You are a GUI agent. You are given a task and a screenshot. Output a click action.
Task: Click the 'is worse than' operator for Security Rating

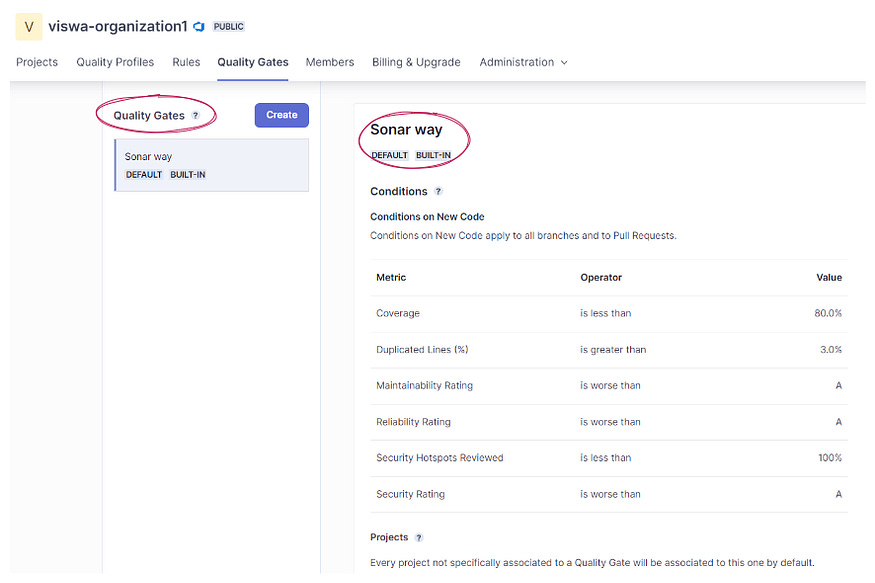pos(610,493)
